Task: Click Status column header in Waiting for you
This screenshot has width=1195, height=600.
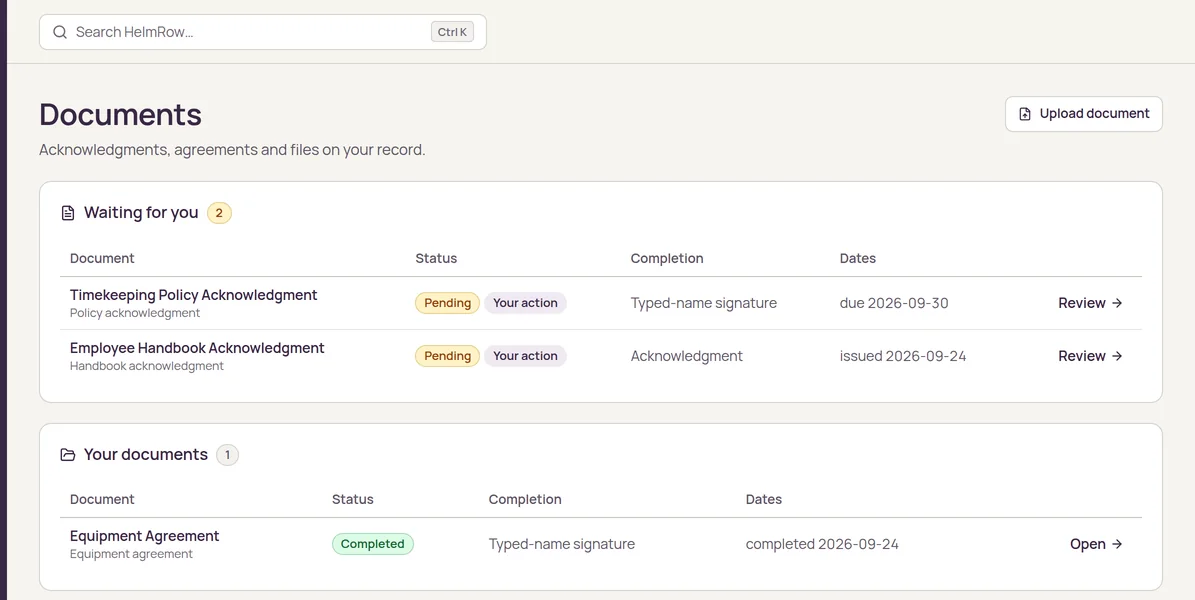Action: (436, 258)
